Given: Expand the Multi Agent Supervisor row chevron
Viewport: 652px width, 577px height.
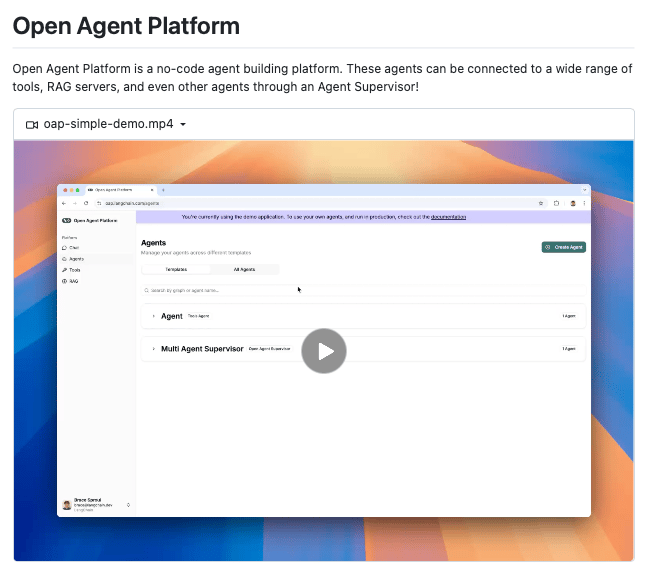Looking at the screenshot, I should [x=153, y=349].
